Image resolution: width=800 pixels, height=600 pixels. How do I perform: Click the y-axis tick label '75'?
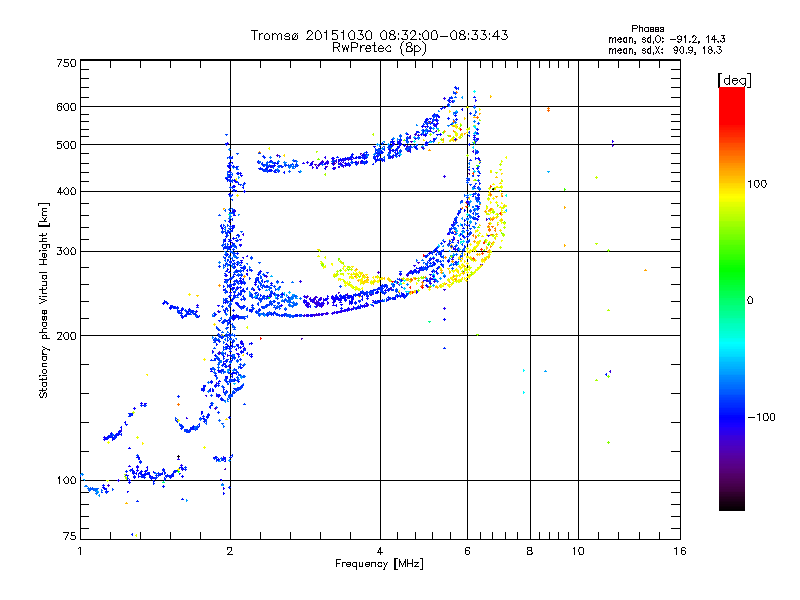point(70,536)
